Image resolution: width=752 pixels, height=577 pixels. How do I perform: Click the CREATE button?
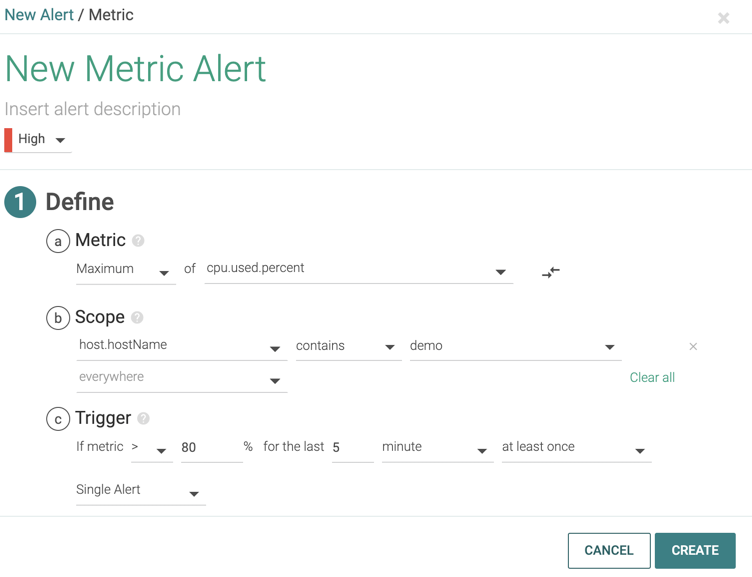click(x=695, y=551)
